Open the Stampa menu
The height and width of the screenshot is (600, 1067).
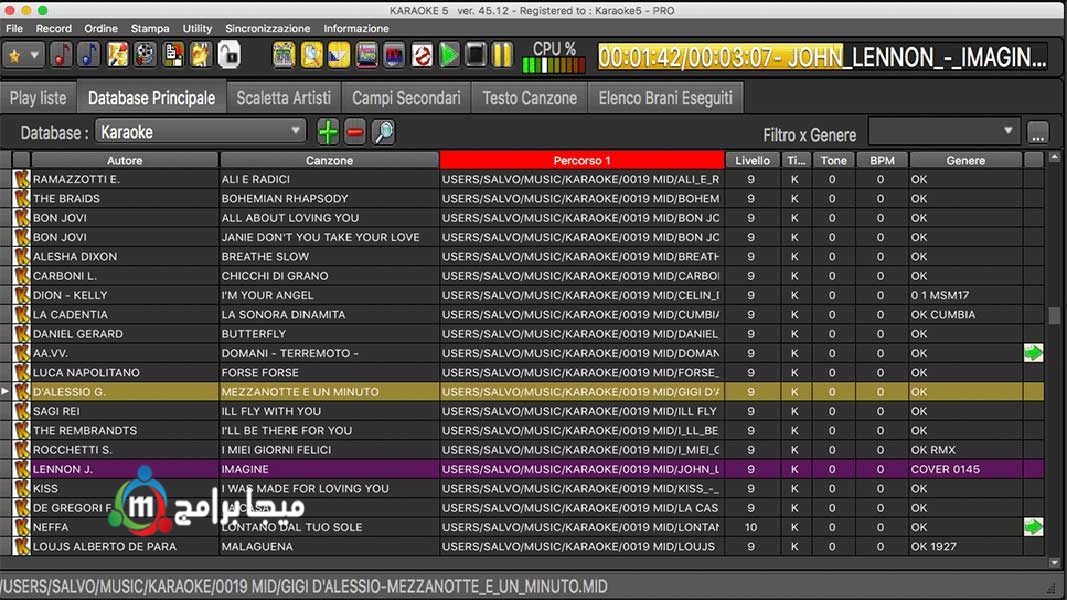click(x=150, y=29)
